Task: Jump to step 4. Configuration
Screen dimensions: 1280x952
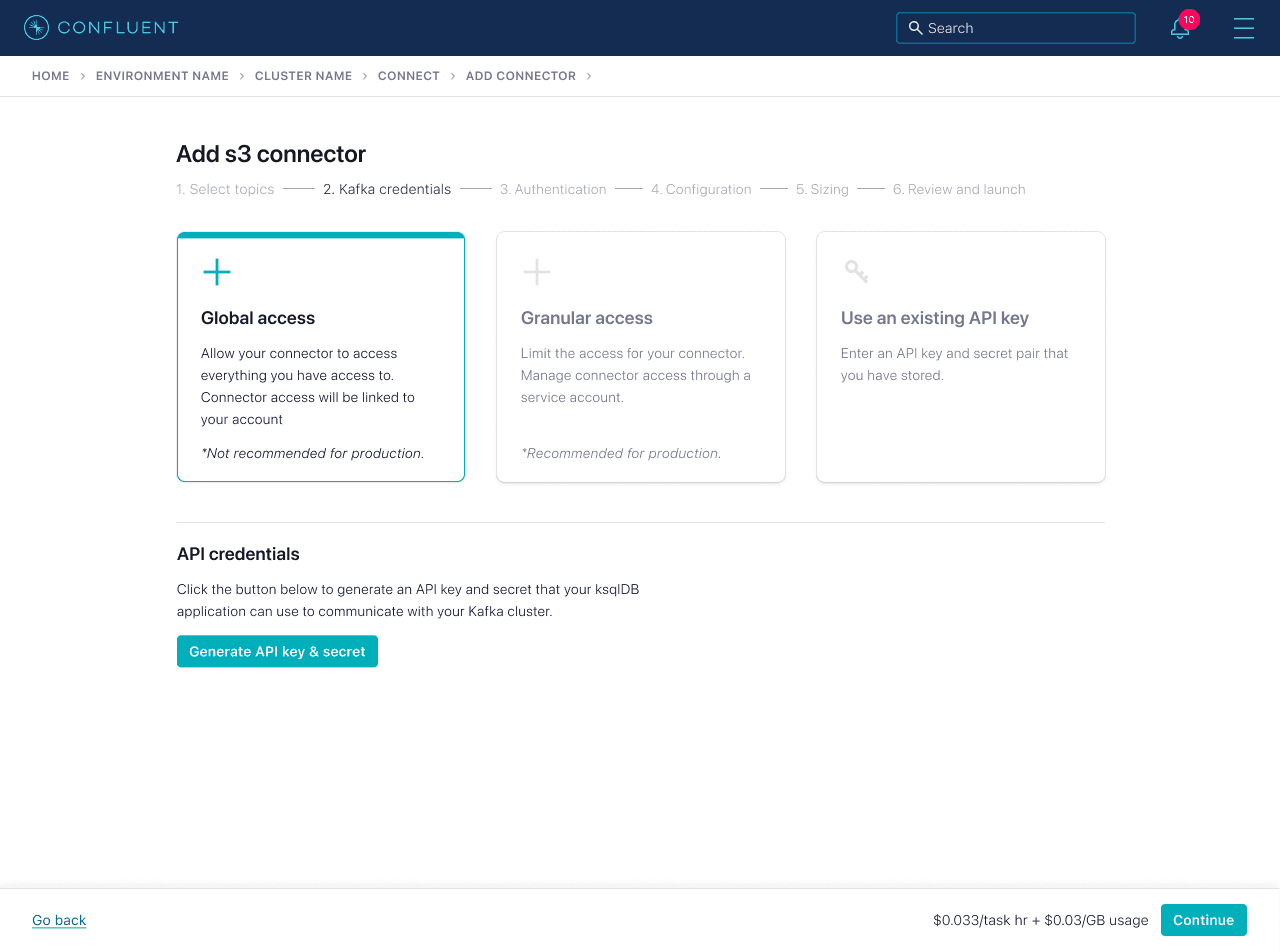Action: pyautogui.click(x=701, y=189)
